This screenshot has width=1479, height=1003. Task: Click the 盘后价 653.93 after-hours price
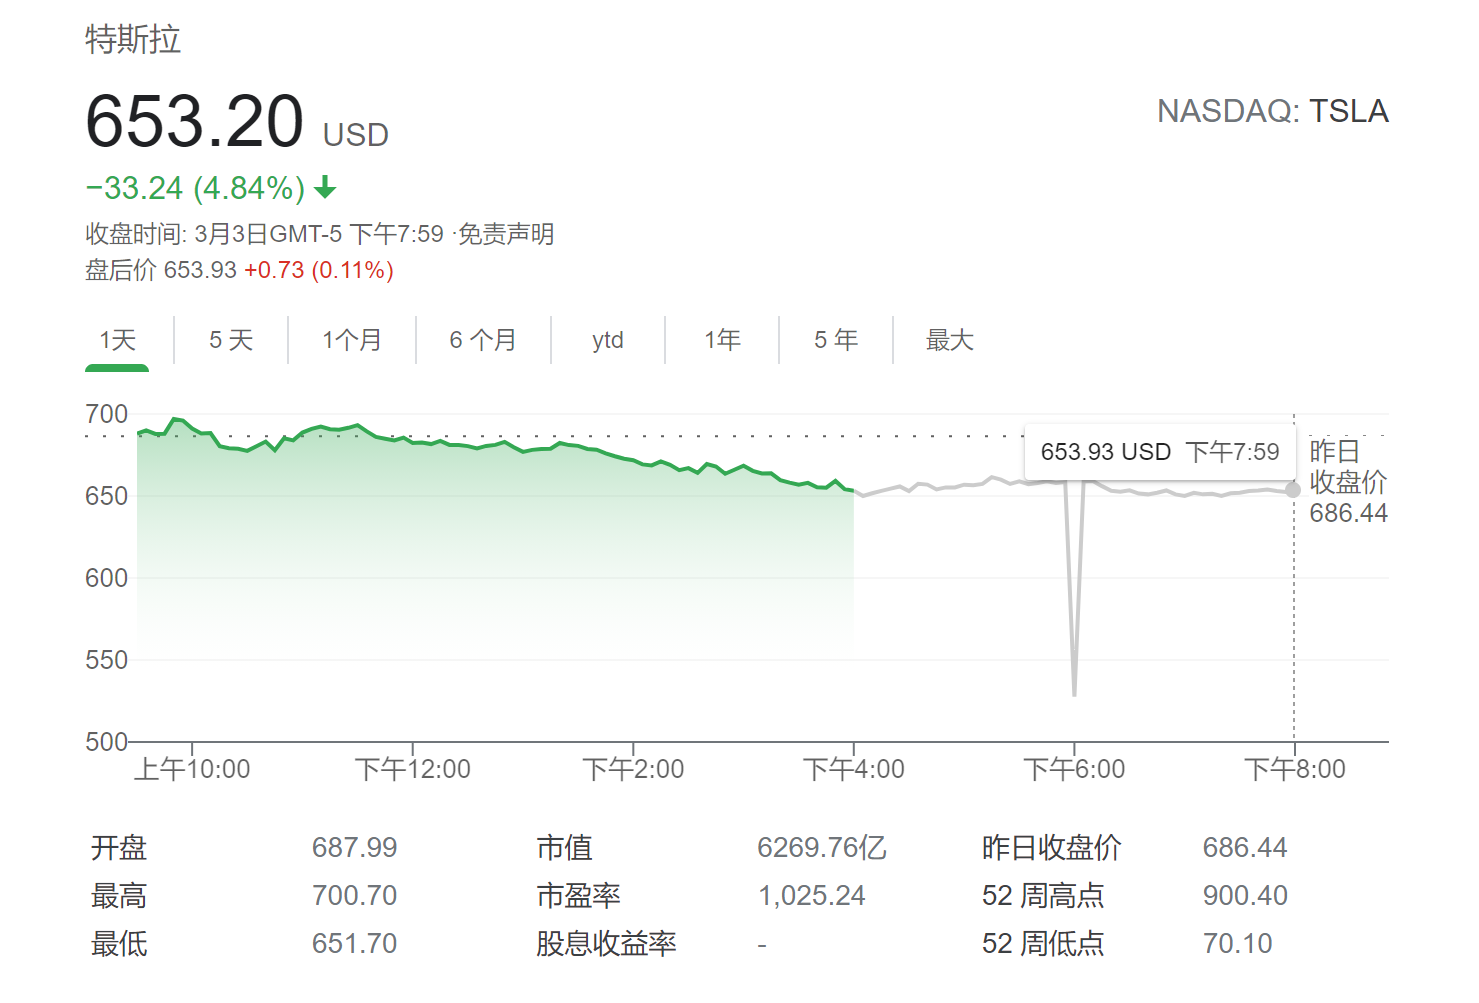point(200,270)
